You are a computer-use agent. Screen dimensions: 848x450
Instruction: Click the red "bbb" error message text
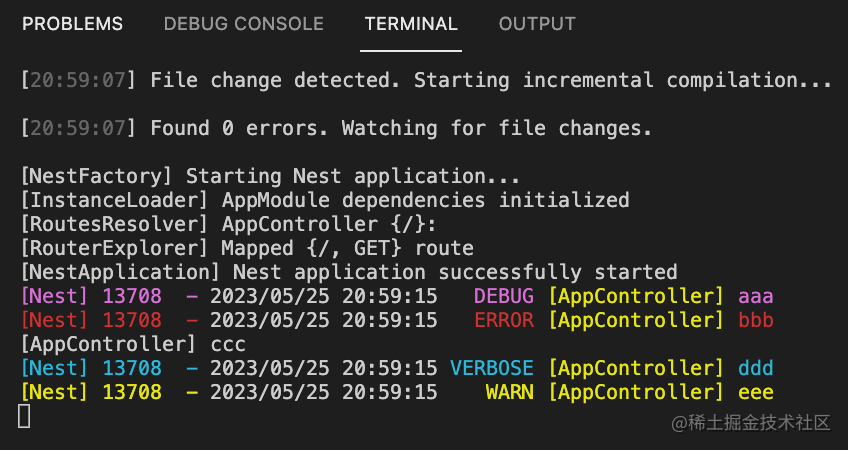(x=755, y=320)
